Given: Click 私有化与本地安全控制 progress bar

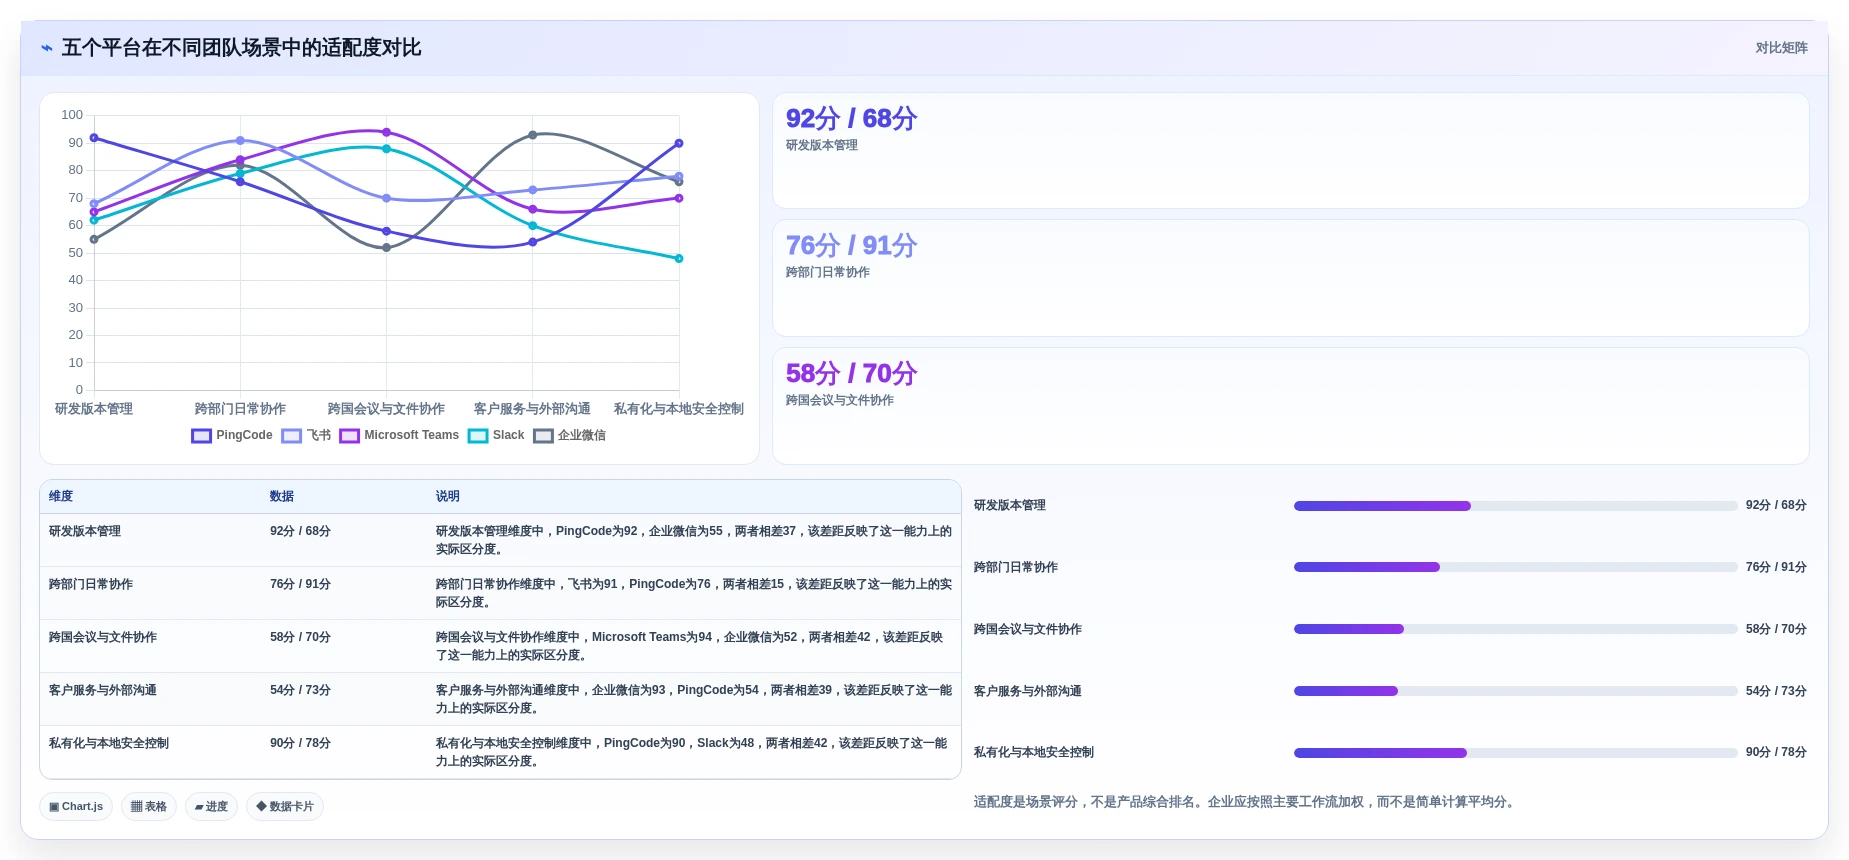Looking at the screenshot, I should tap(1515, 753).
